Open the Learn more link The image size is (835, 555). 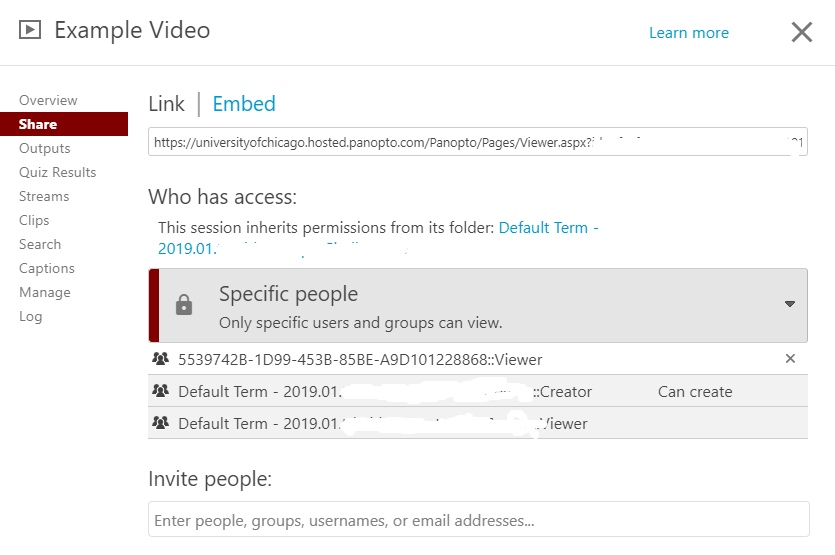(x=689, y=33)
